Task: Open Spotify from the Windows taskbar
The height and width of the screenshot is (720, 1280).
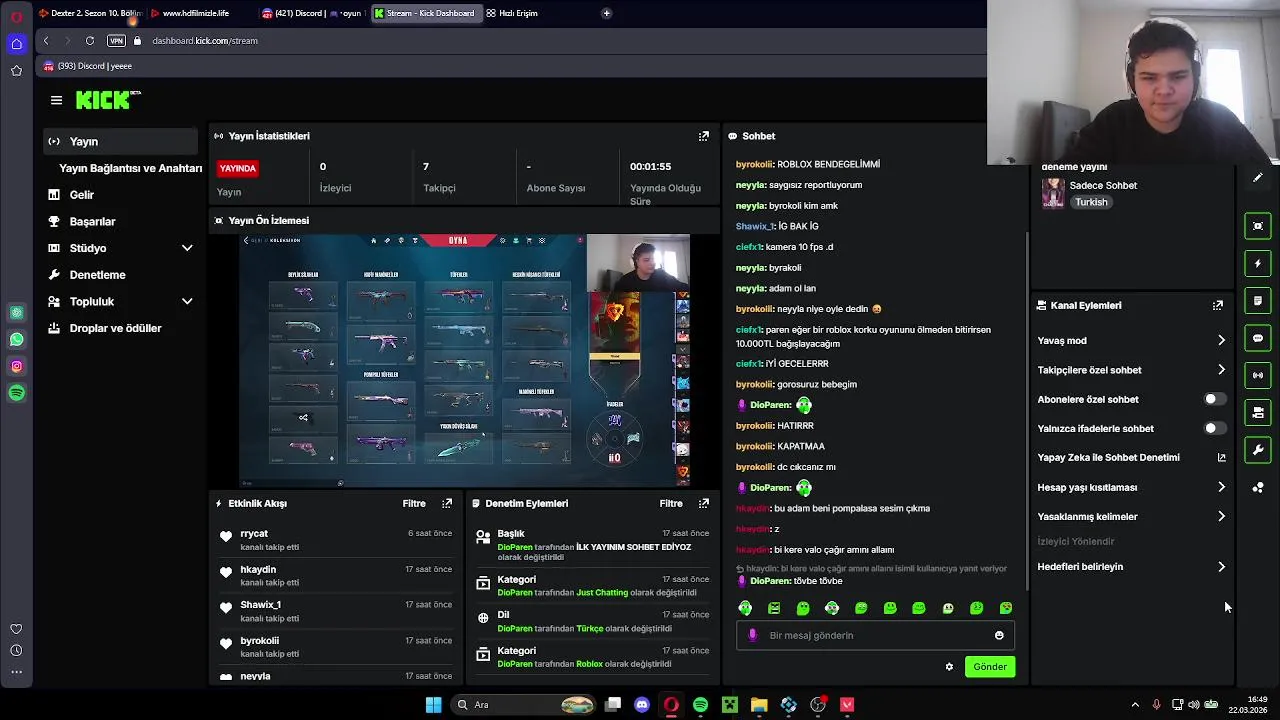Action: click(x=700, y=705)
